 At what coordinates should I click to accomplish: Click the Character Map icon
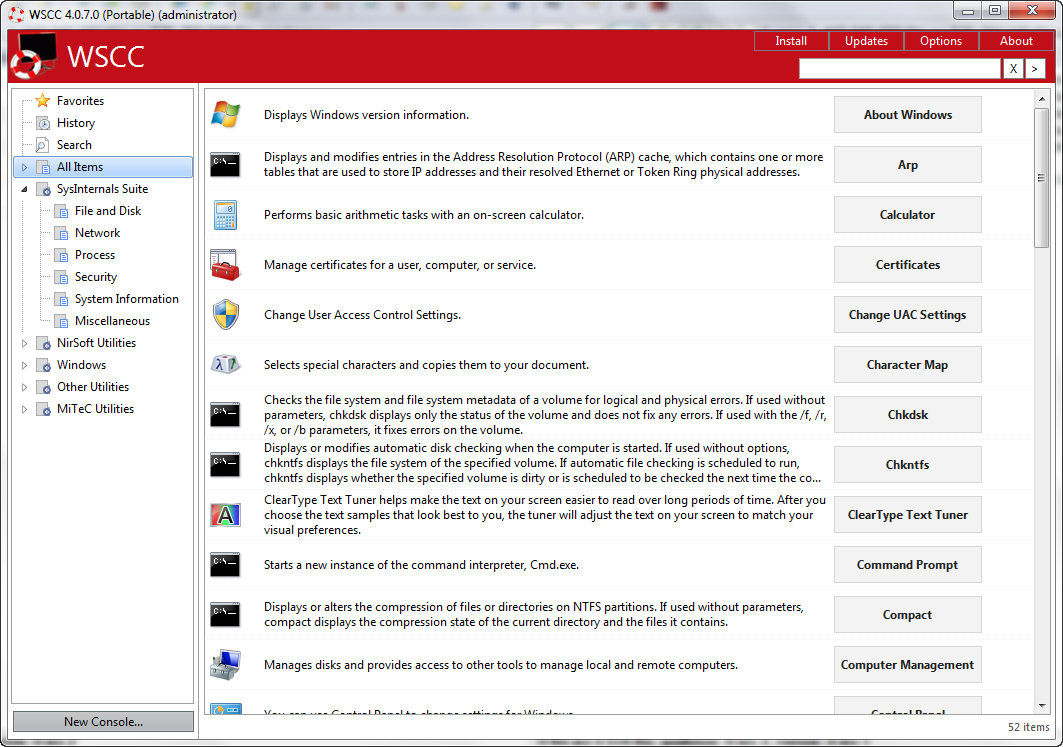225,365
